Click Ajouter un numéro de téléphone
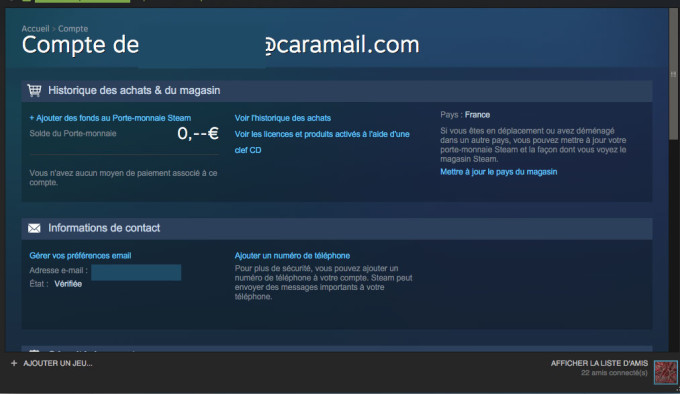The image size is (680, 394). pos(292,256)
